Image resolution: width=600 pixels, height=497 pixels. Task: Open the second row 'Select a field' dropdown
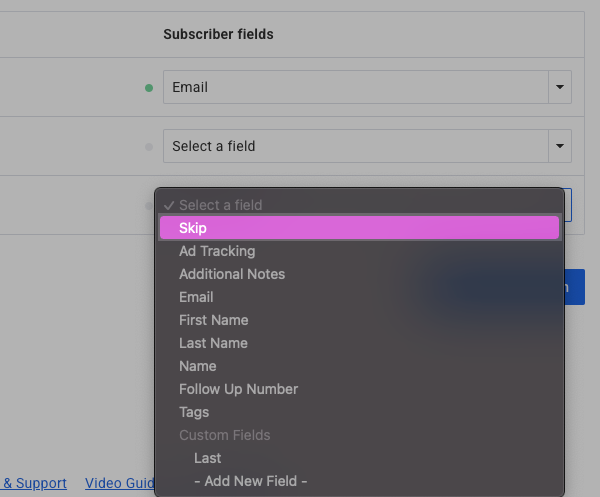click(355, 146)
